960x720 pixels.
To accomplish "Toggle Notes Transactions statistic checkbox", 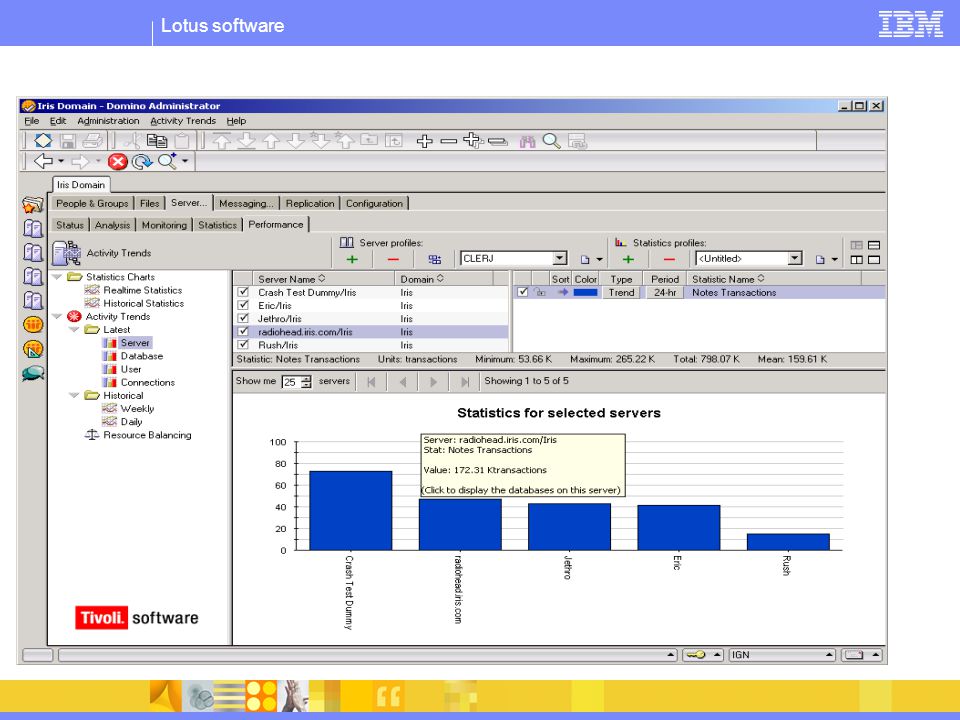I will tap(522, 292).
